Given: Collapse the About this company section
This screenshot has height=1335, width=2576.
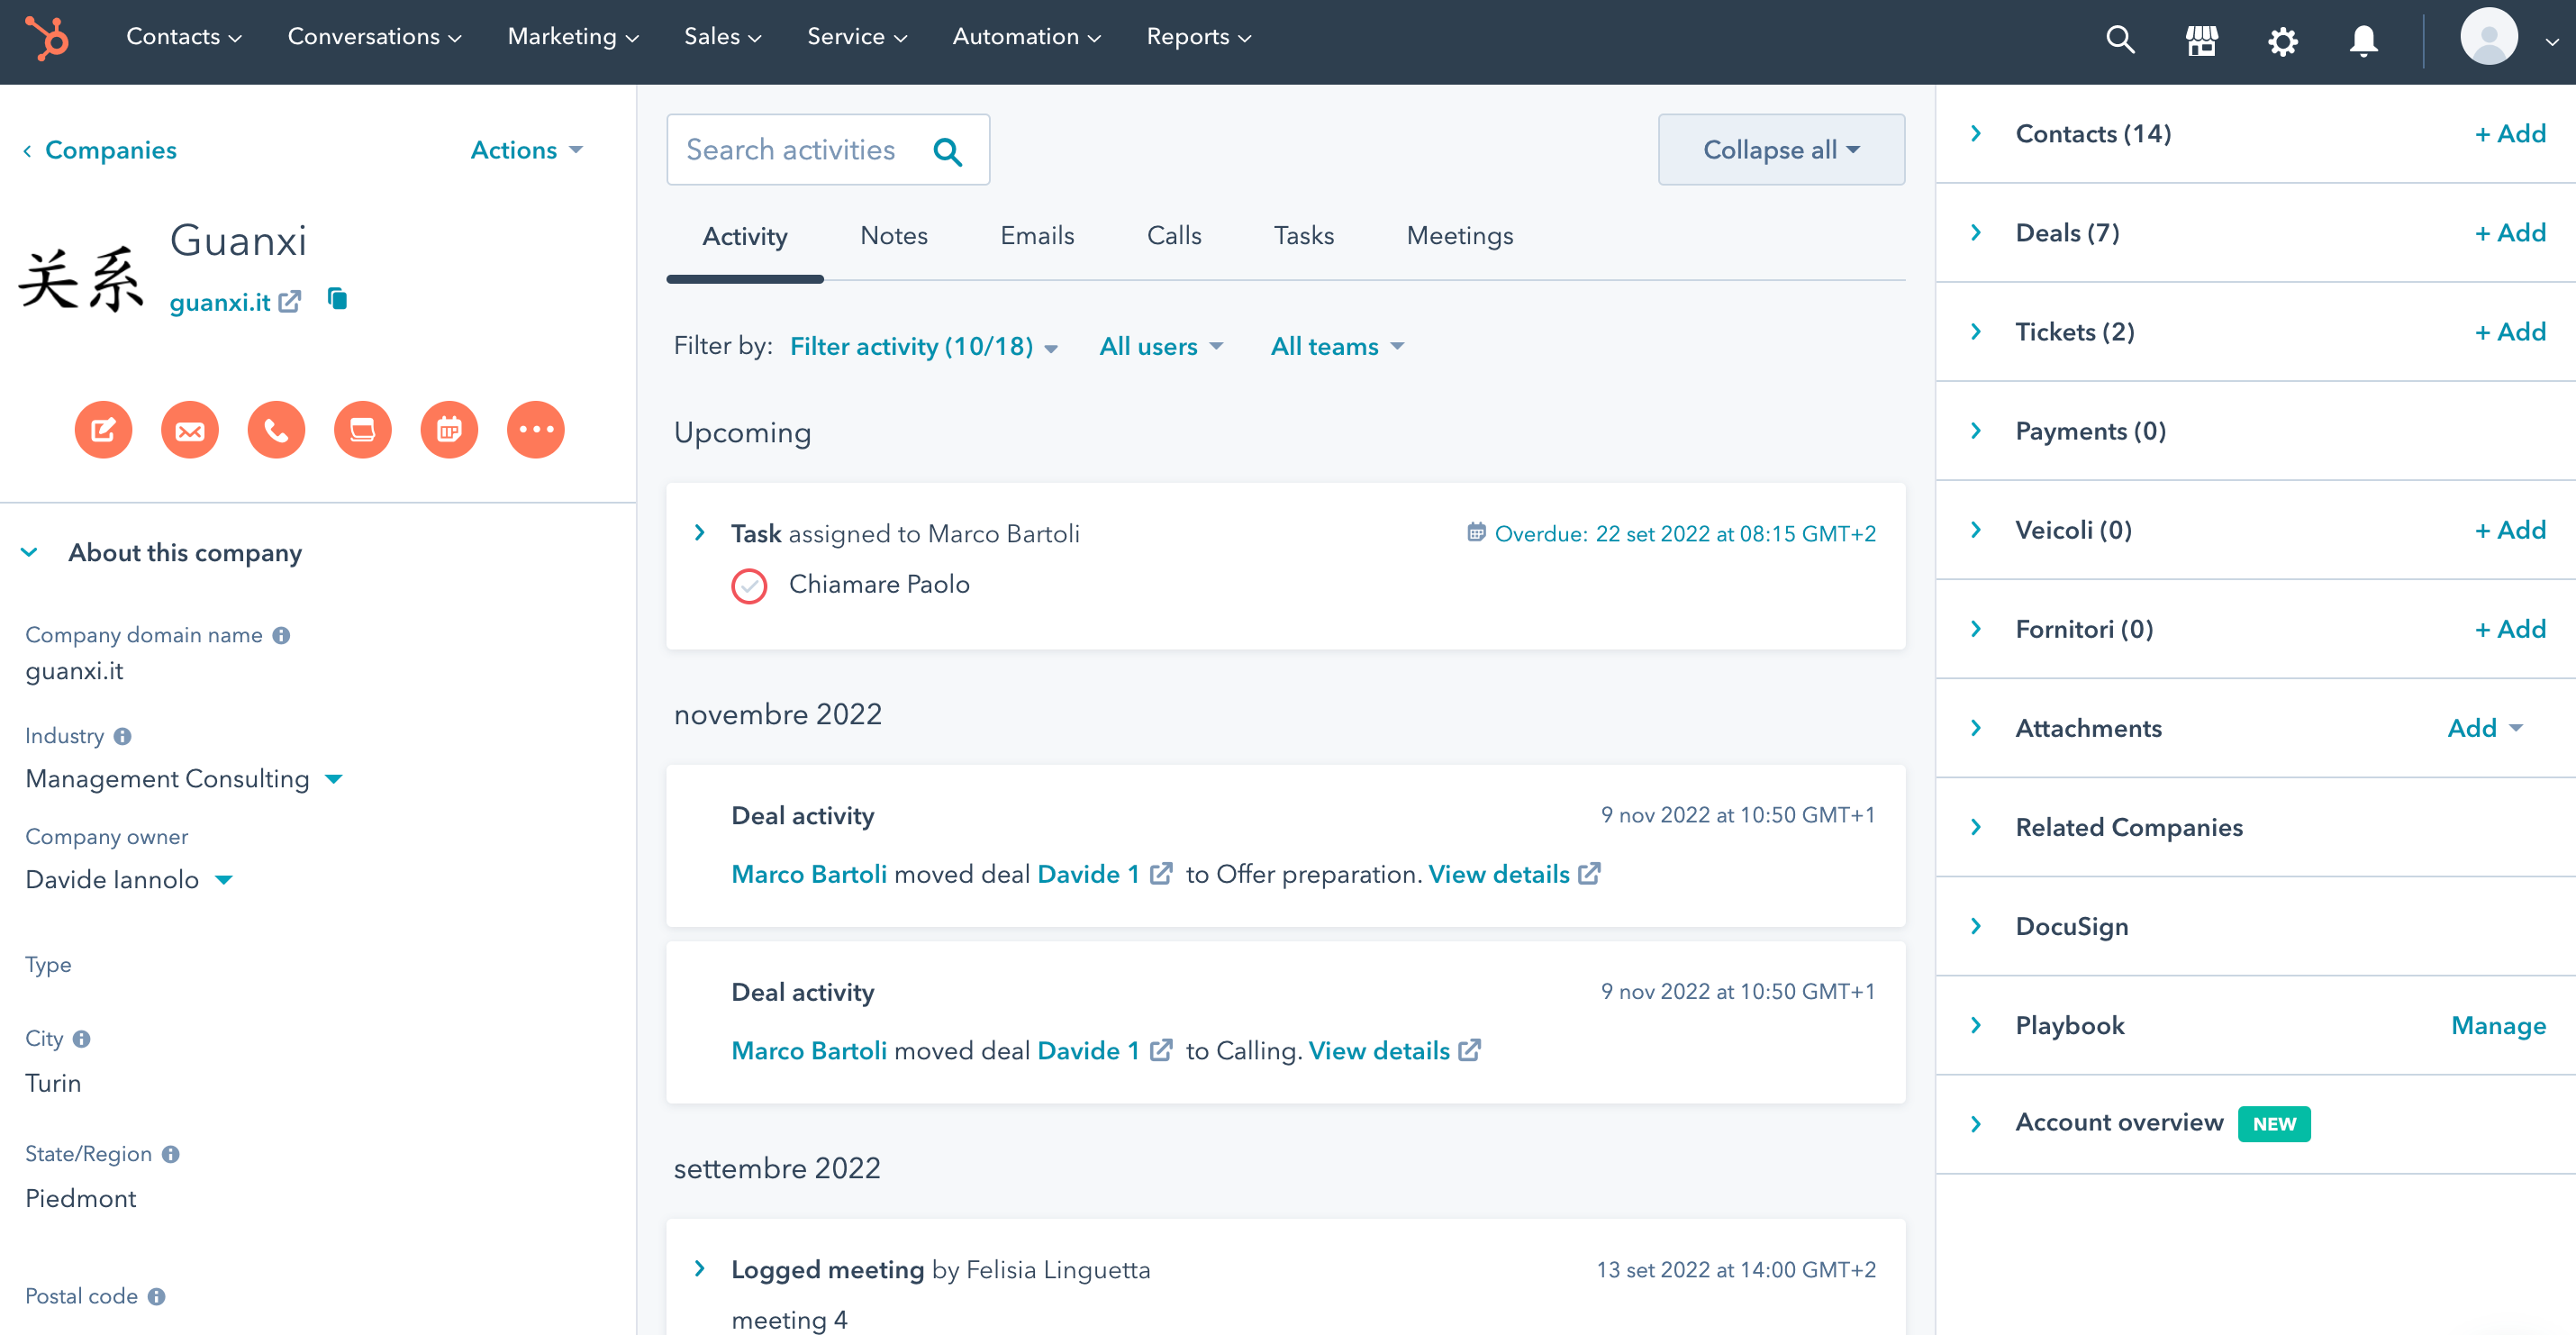Looking at the screenshot, I should 30,553.
